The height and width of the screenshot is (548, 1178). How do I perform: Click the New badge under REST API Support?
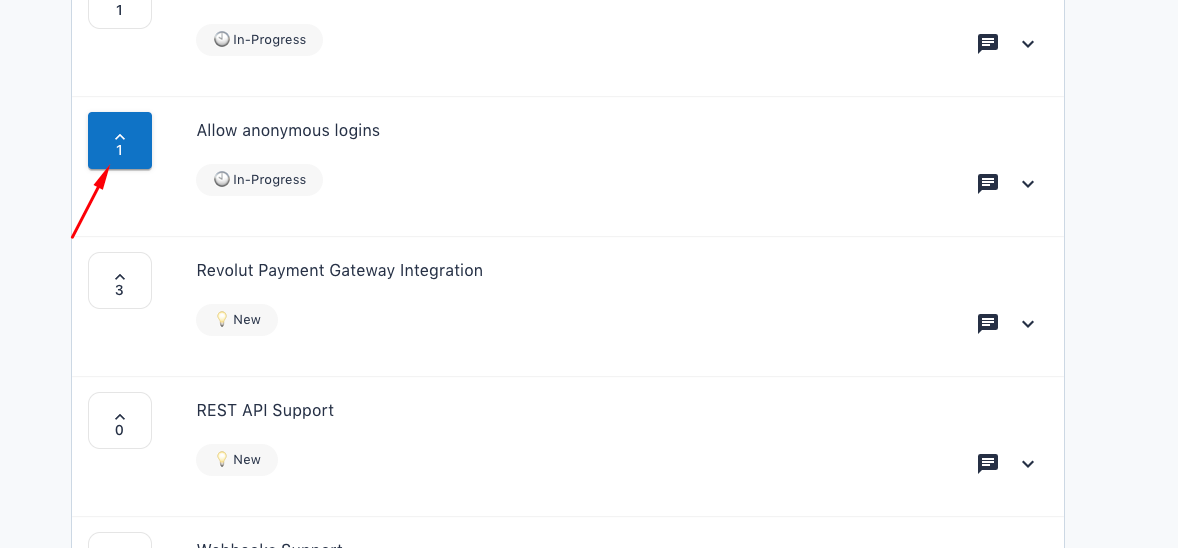pos(237,459)
